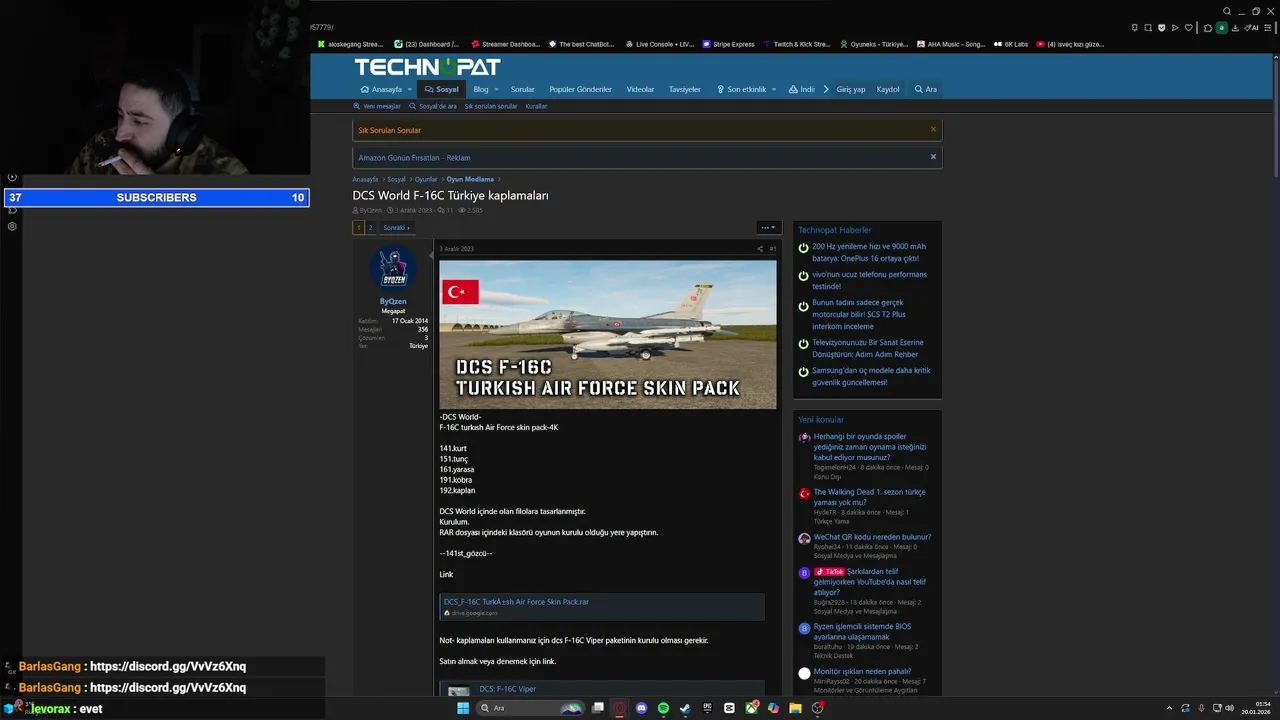Expand the Blog dropdown arrow
The image size is (1280, 720).
pyautogui.click(x=496, y=89)
